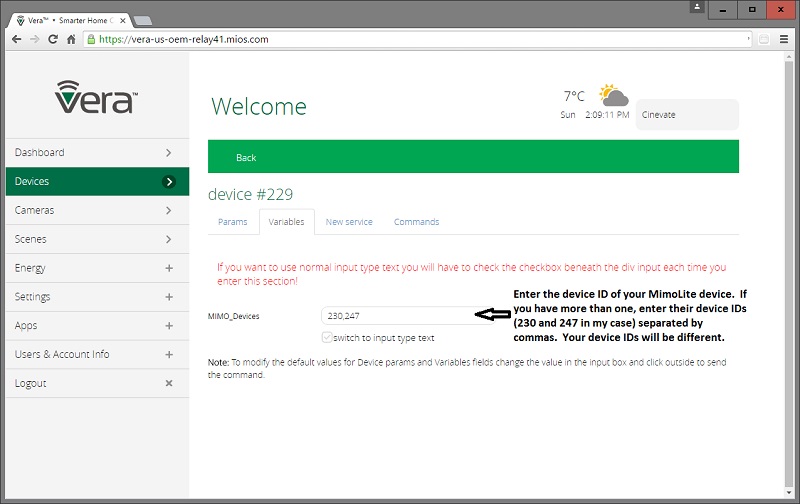
Task: Click the weather cloud icon
Action: [x=614, y=95]
